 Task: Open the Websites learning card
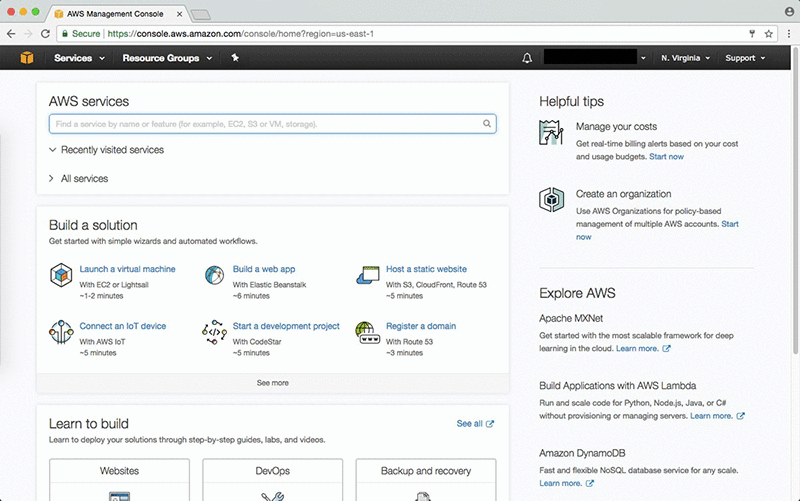pos(119,480)
